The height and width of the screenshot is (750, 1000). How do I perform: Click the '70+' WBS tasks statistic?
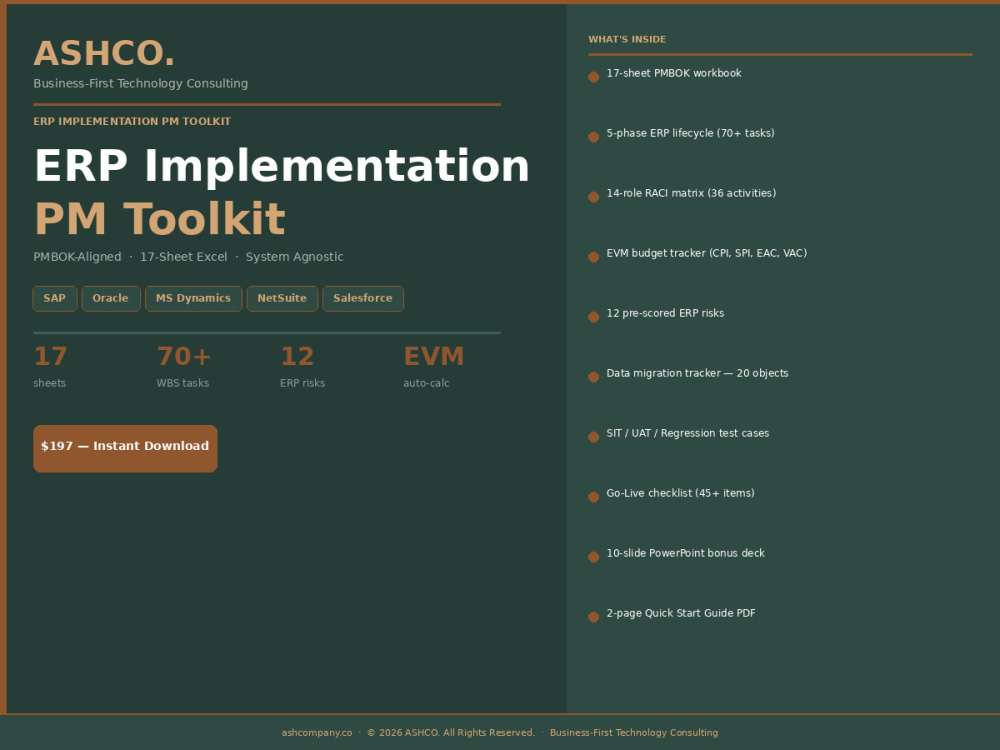[184, 357]
